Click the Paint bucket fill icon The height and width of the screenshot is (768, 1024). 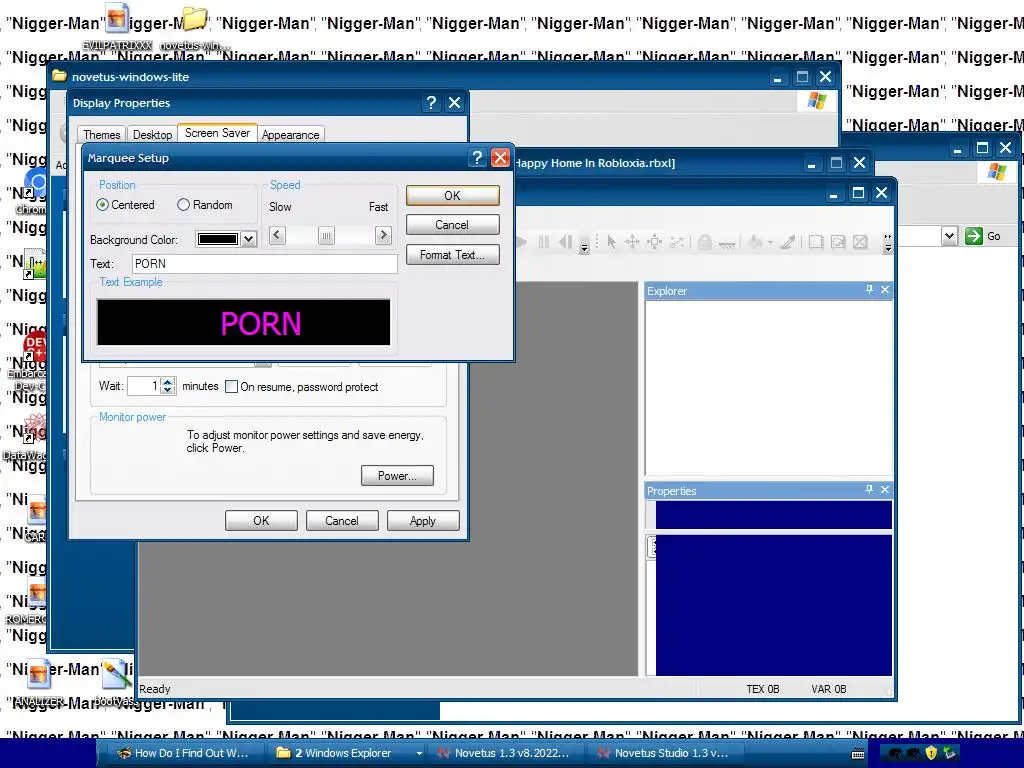pos(755,242)
